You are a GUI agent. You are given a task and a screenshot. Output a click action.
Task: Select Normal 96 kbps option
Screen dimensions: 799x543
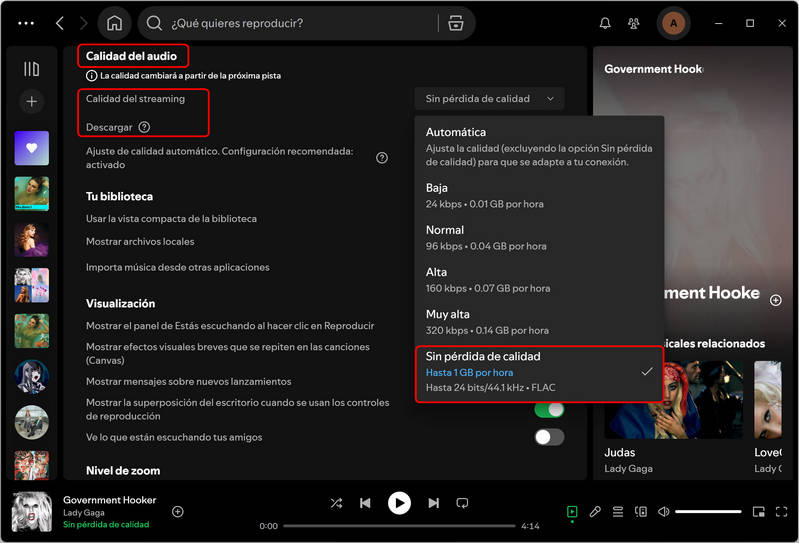point(539,238)
